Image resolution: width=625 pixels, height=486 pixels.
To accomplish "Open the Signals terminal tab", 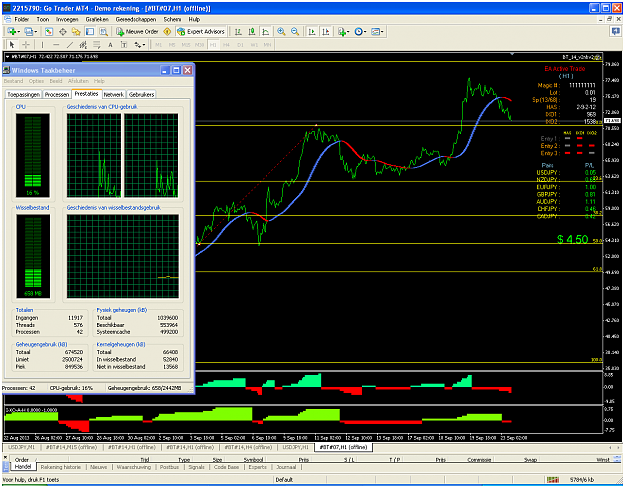I will (196, 467).
